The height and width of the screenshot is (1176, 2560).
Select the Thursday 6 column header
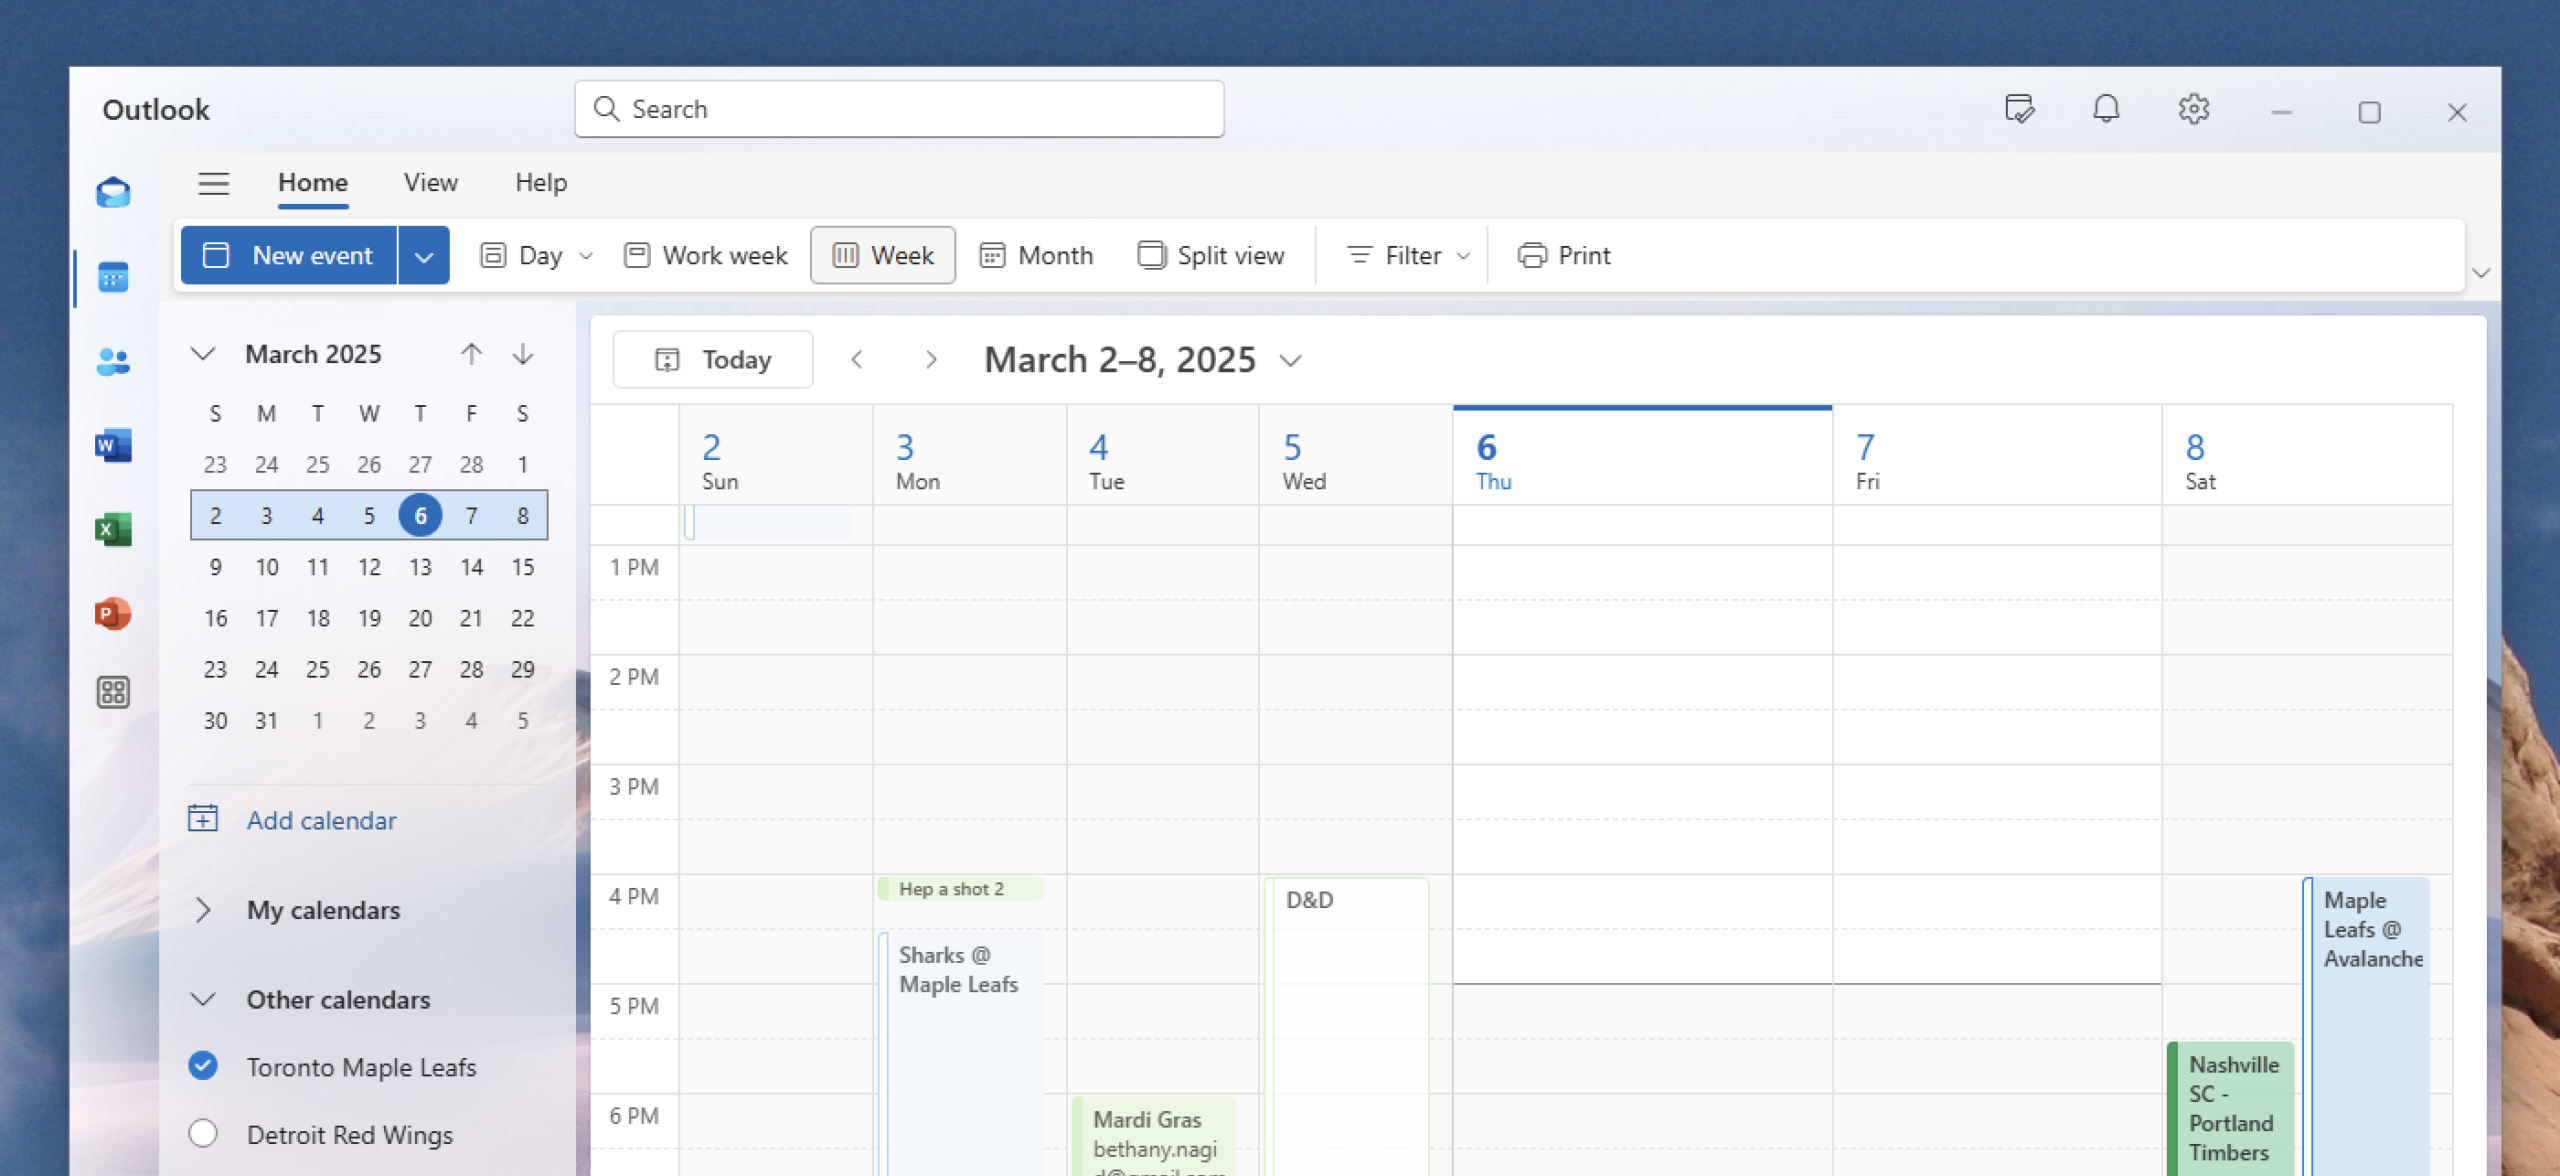1642,456
